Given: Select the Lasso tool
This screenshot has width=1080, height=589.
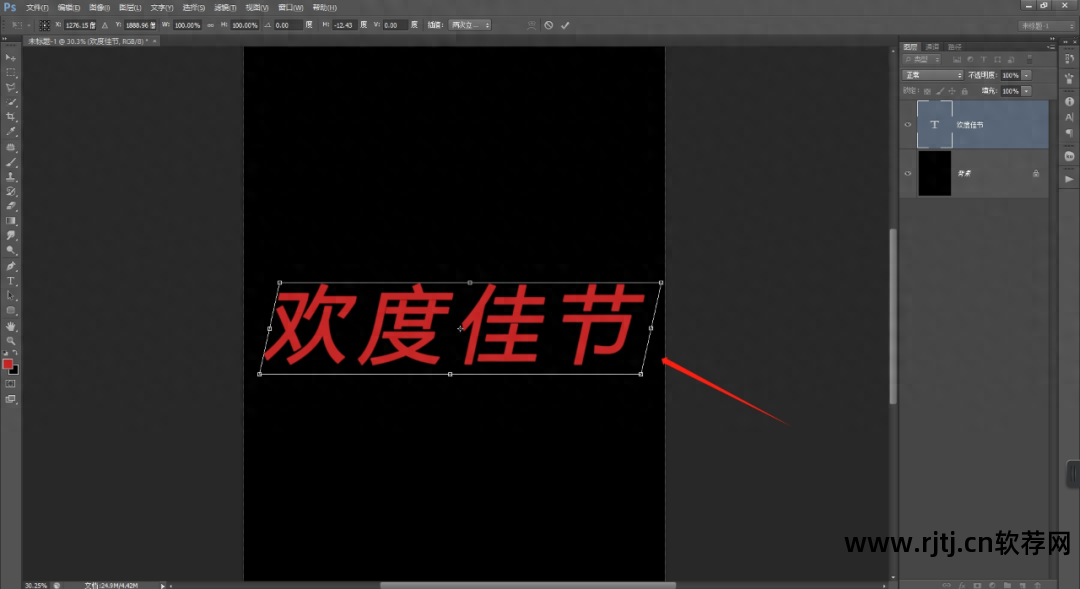Looking at the screenshot, I should point(11,88).
